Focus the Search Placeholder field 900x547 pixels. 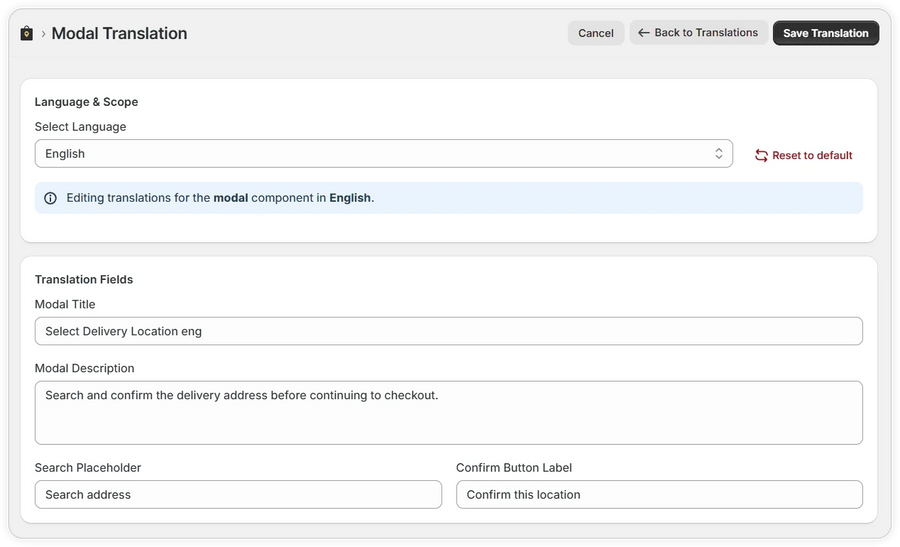tap(238, 494)
